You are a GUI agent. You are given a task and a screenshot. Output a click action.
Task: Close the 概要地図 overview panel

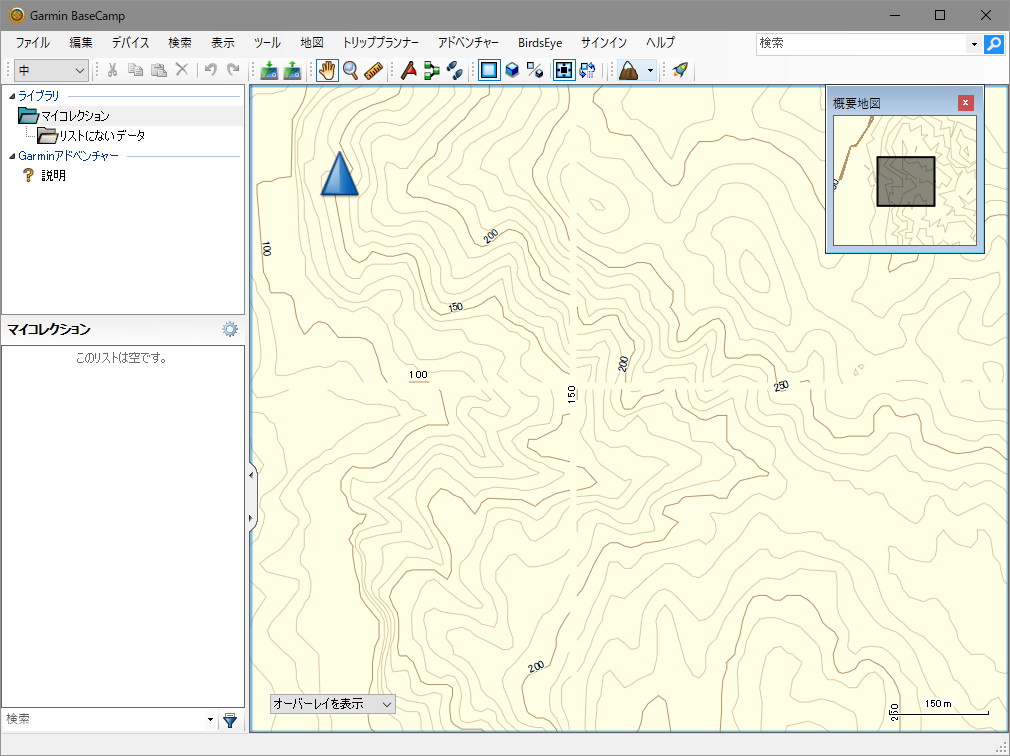pyautogui.click(x=965, y=102)
